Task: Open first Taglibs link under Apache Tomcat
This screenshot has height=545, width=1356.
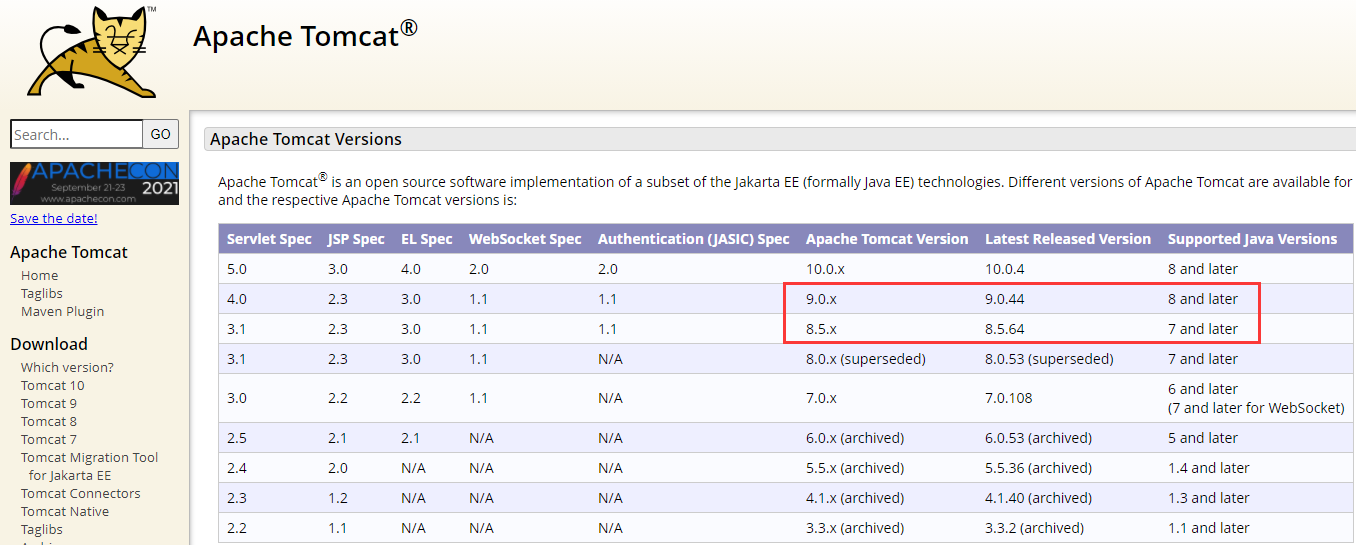Action: 42,293
